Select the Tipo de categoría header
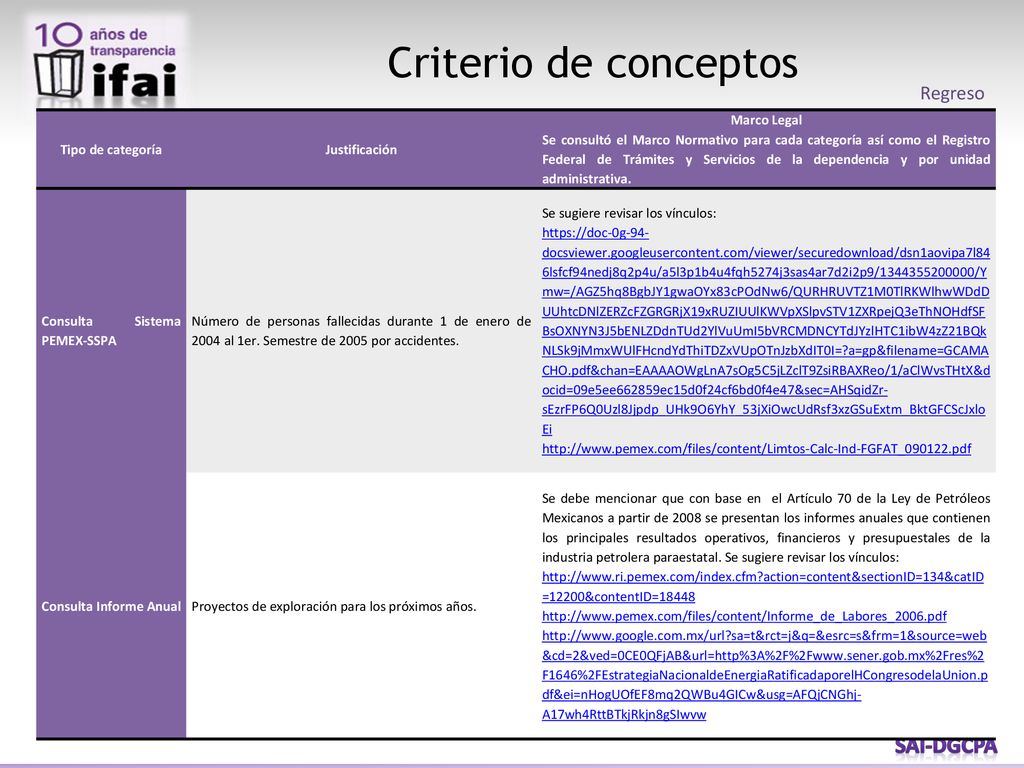 click(x=111, y=150)
